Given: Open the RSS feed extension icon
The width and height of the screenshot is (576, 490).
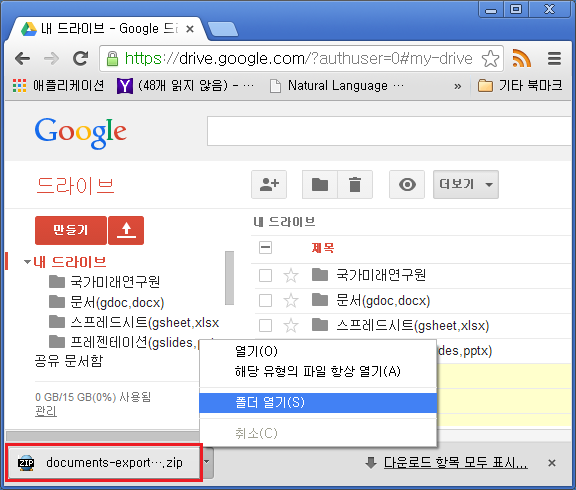Looking at the screenshot, I should [x=522, y=58].
